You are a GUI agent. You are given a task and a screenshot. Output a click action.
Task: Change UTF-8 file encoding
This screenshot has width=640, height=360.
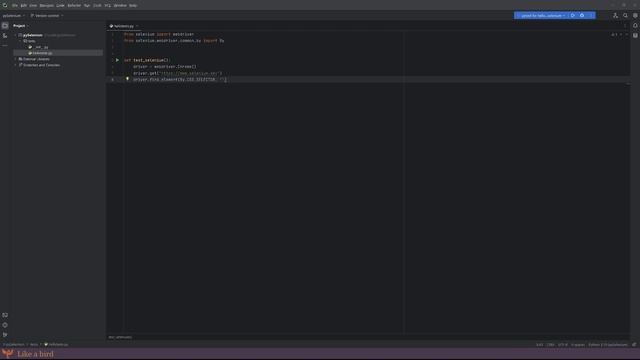pos(563,345)
